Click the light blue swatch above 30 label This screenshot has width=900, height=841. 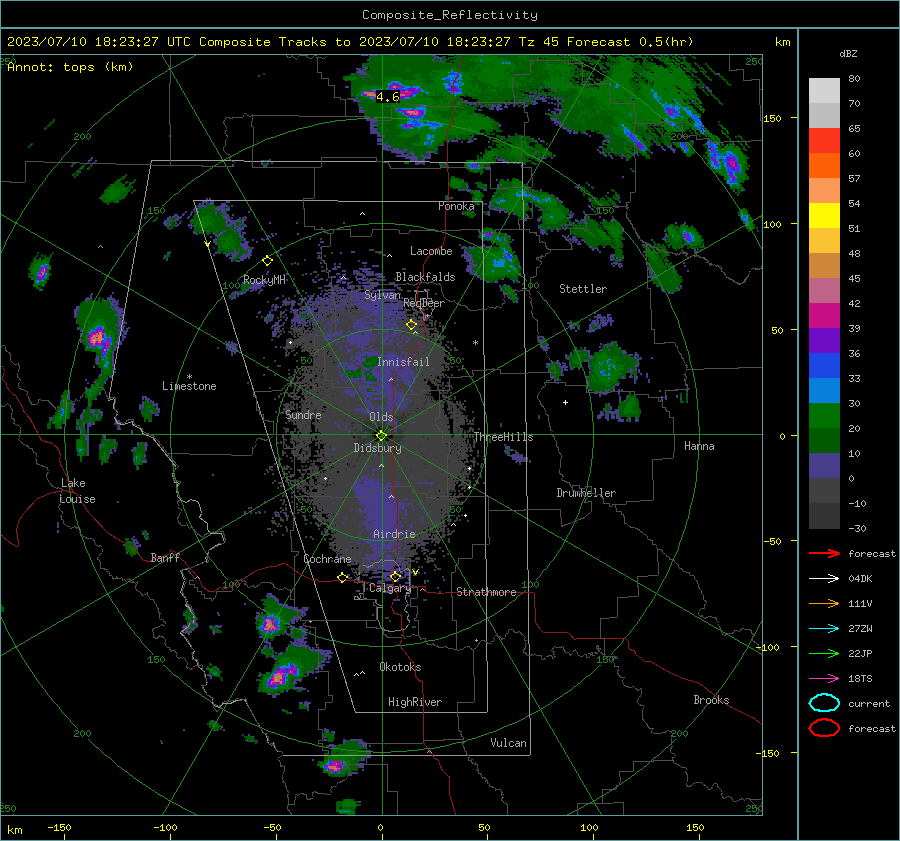[824, 391]
